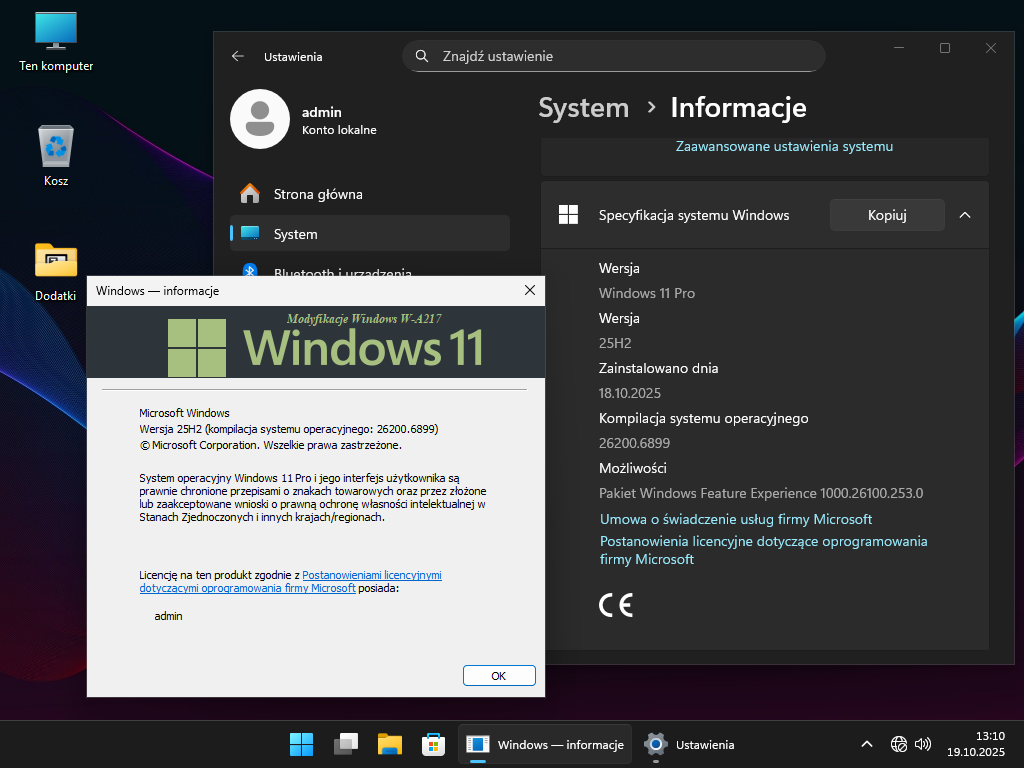Open the Dodatki folder on desktop
Viewport: 1024px width, 768px height.
pyautogui.click(x=56, y=261)
